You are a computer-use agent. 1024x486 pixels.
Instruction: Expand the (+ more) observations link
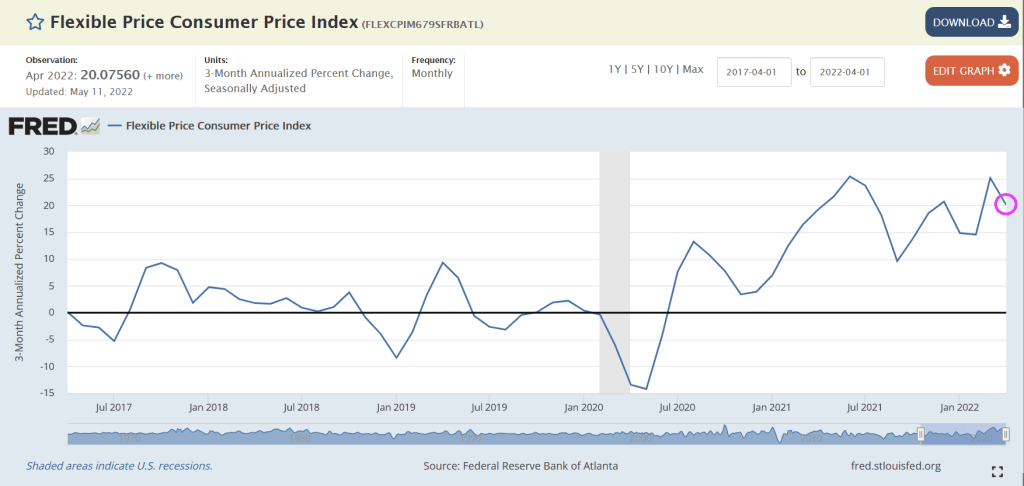pyautogui.click(x=166, y=76)
